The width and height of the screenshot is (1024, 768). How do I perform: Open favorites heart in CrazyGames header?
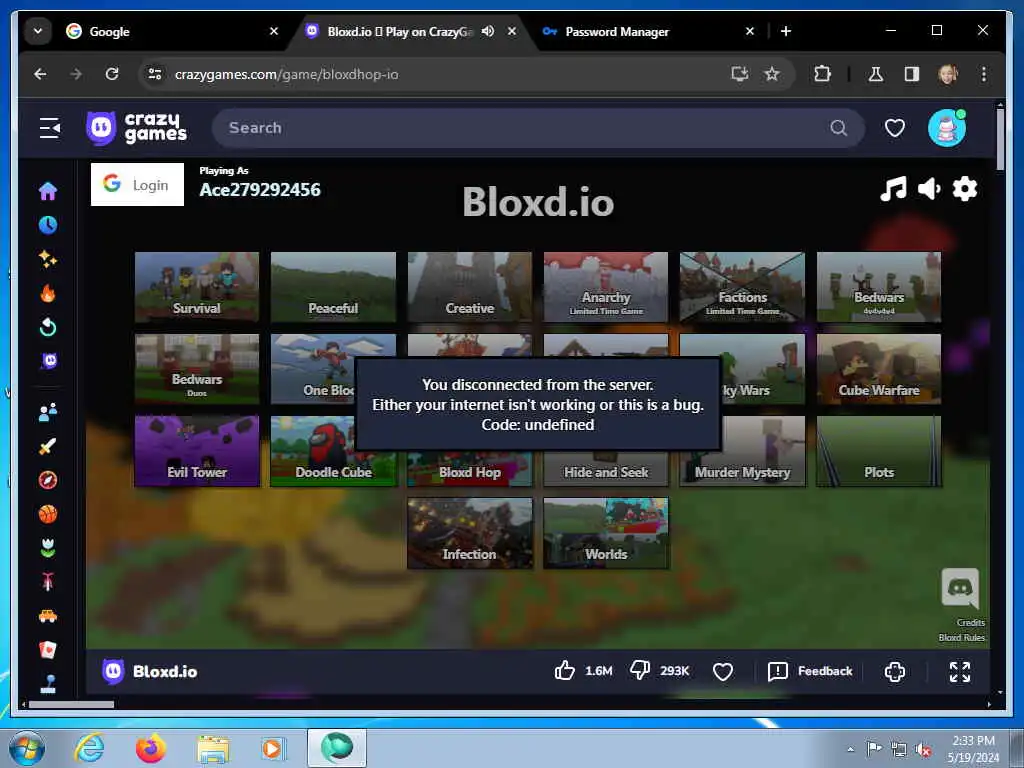tap(894, 128)
